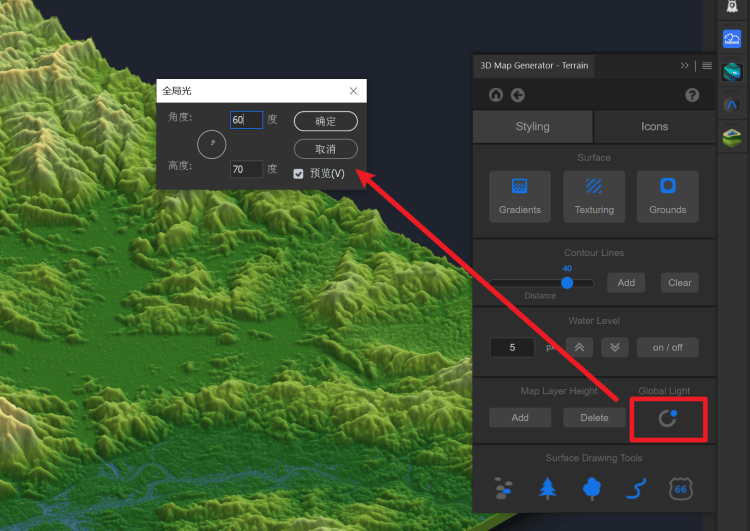750x531 pixels.
Task: Toggle the 预览(V) preview checkbox
Action: [298, 174]
